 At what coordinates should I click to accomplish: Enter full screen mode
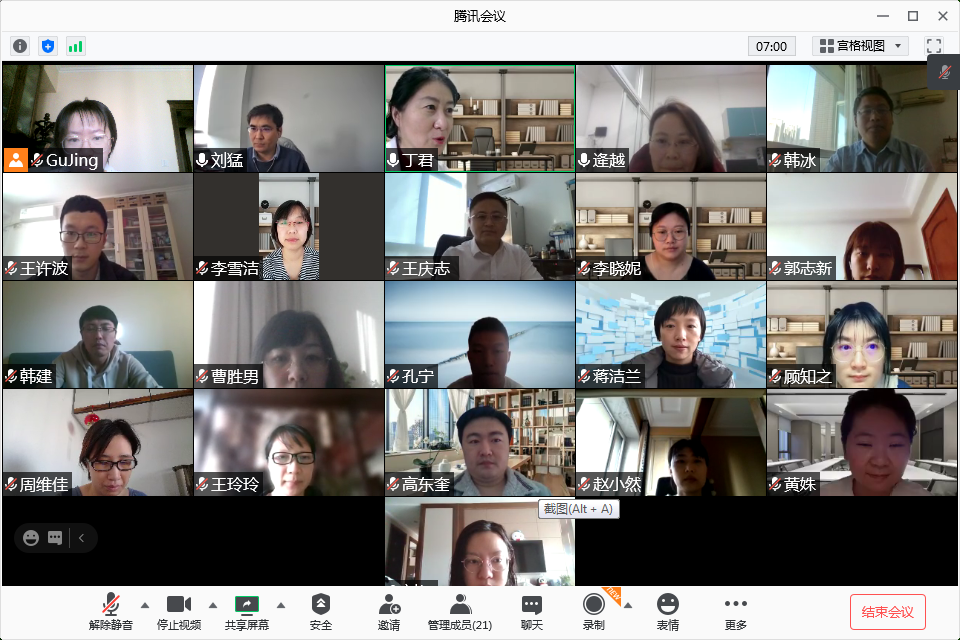point(934,46)
